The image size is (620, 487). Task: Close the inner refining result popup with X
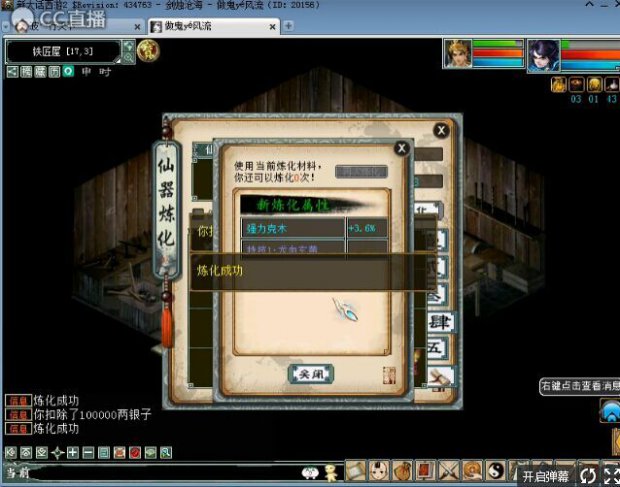tap(401, 148)
